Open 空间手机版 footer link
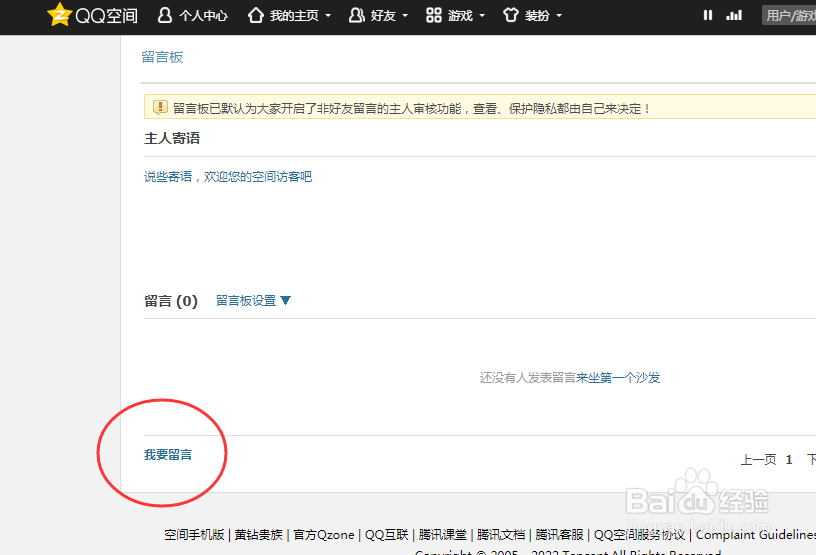Image resolution: width=816 pixels, height=555 pixels. pyautogui.click(x=194, y=535)
